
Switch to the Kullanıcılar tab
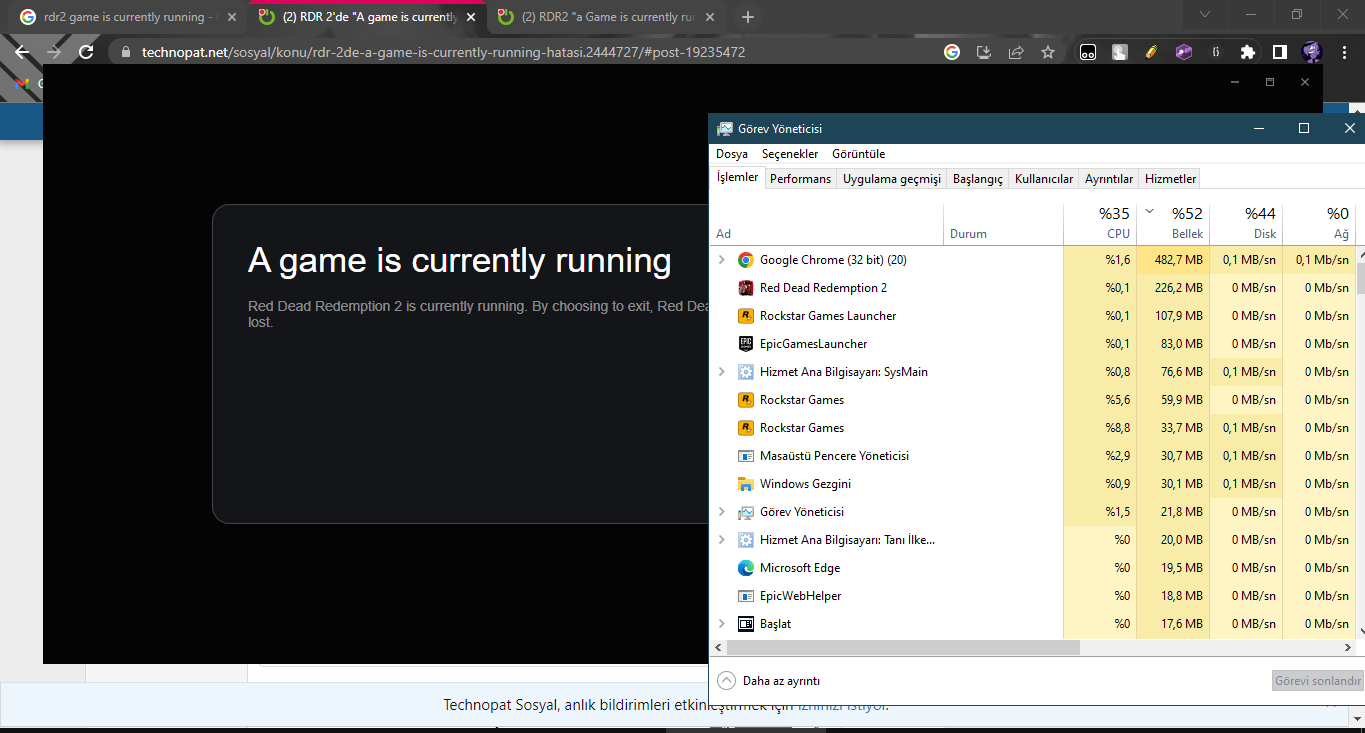click(x=1044, y=179)
